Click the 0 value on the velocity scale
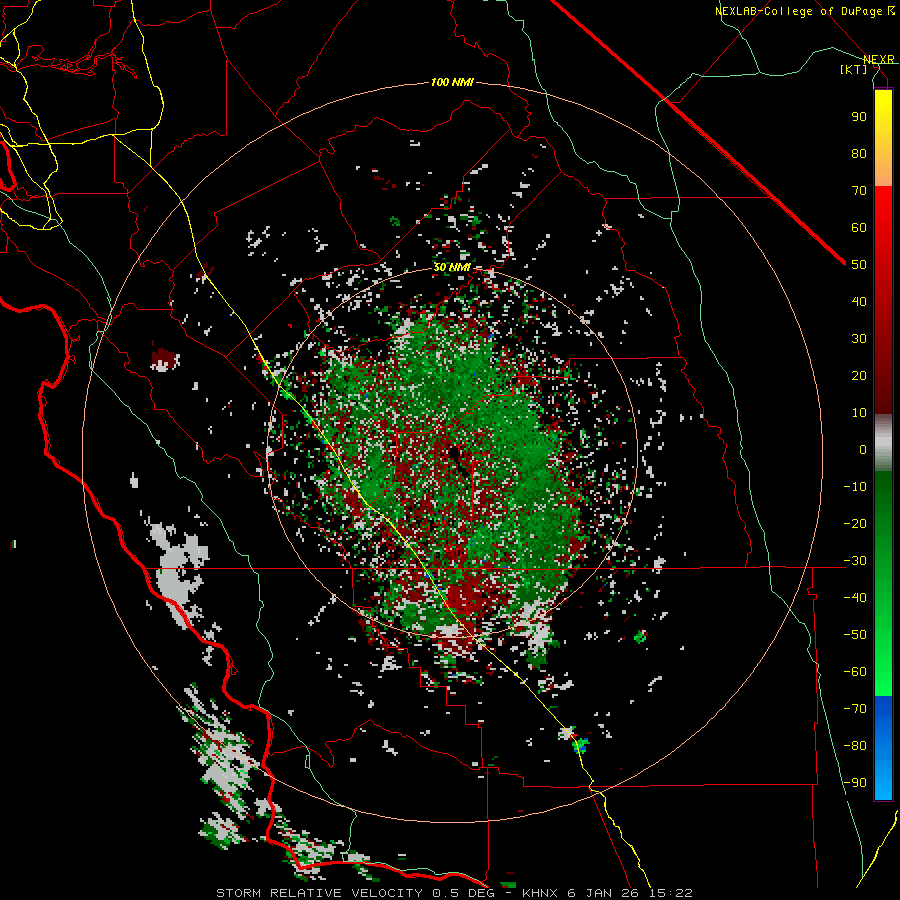 tap(863, 449)
